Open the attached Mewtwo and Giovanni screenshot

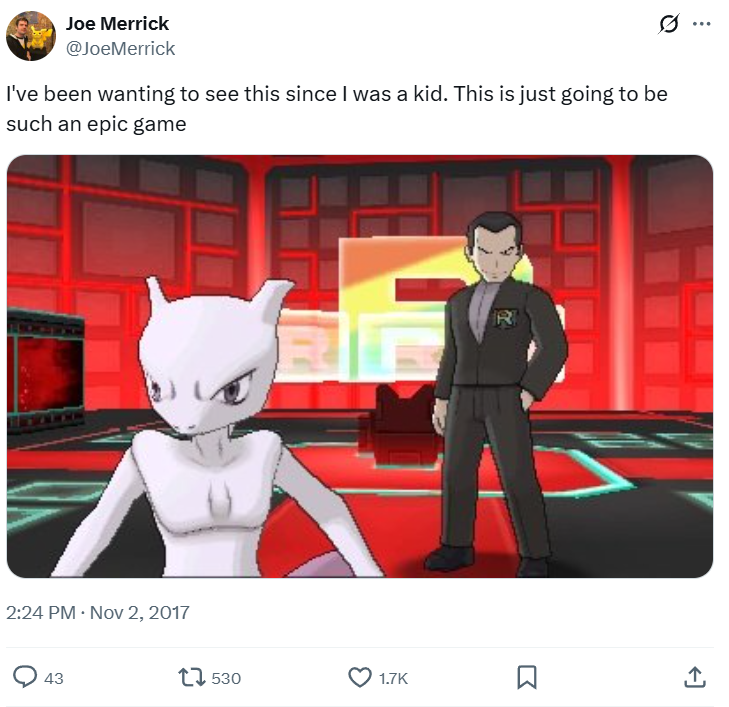[360, 366]
